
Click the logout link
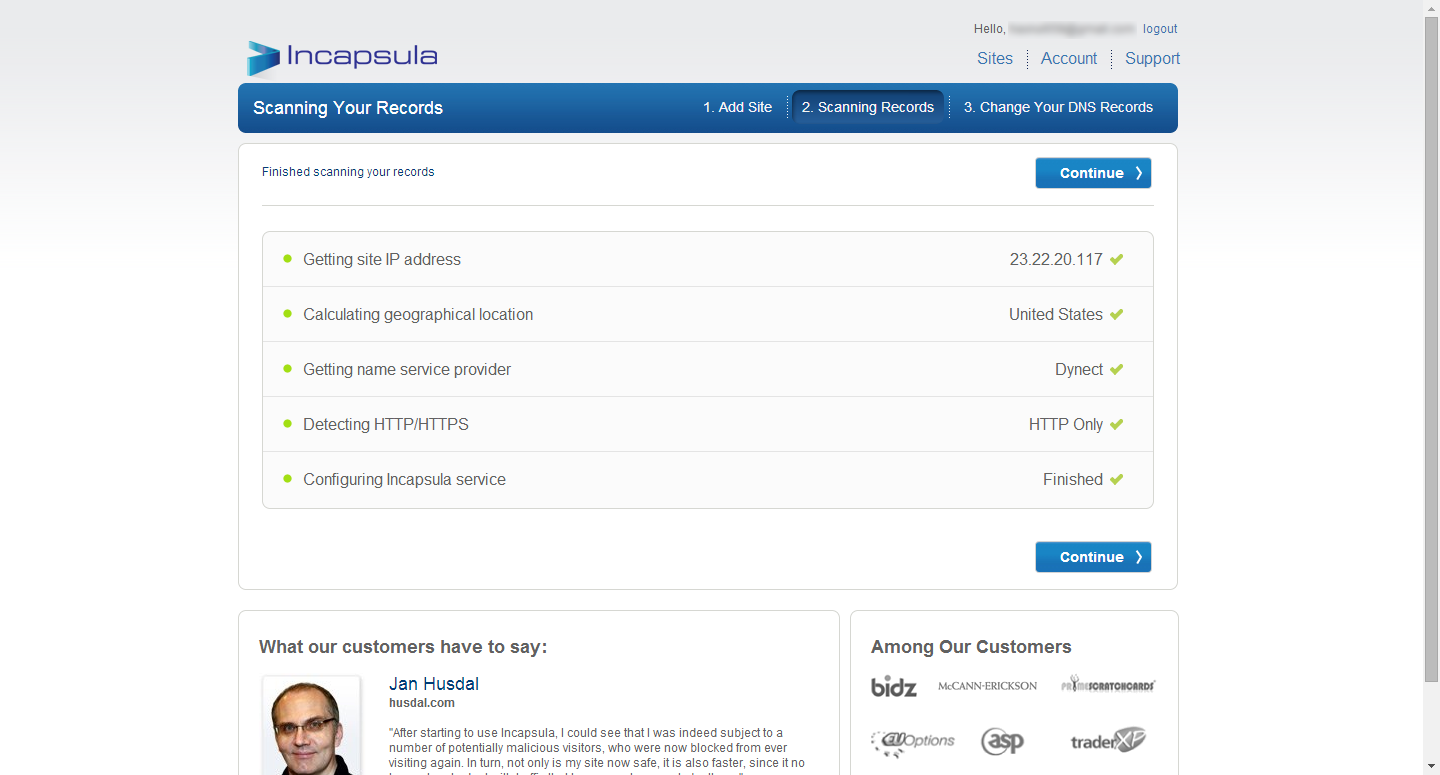1160,29
